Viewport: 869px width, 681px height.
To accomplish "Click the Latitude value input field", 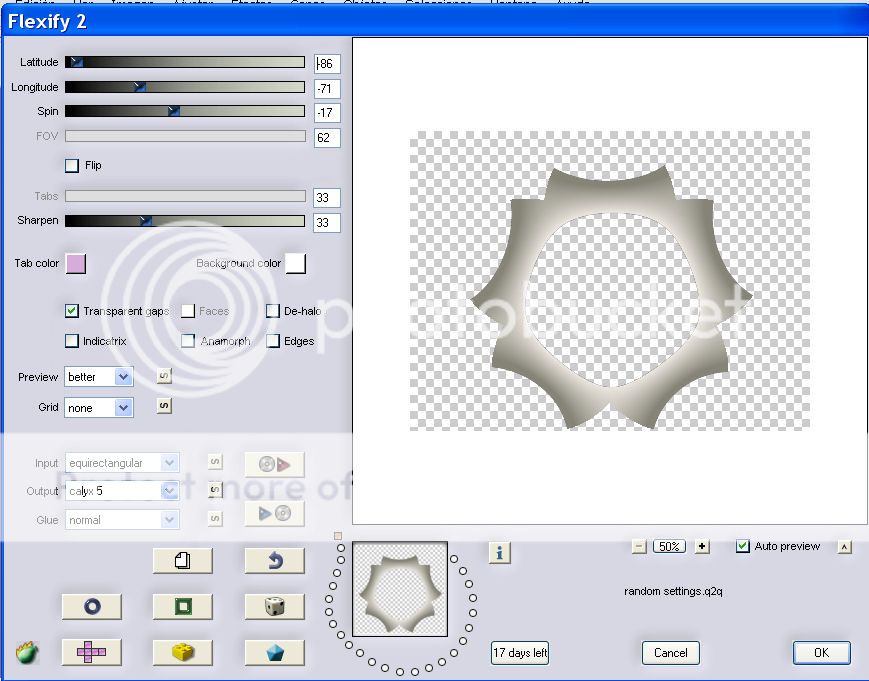I will 327,64.
